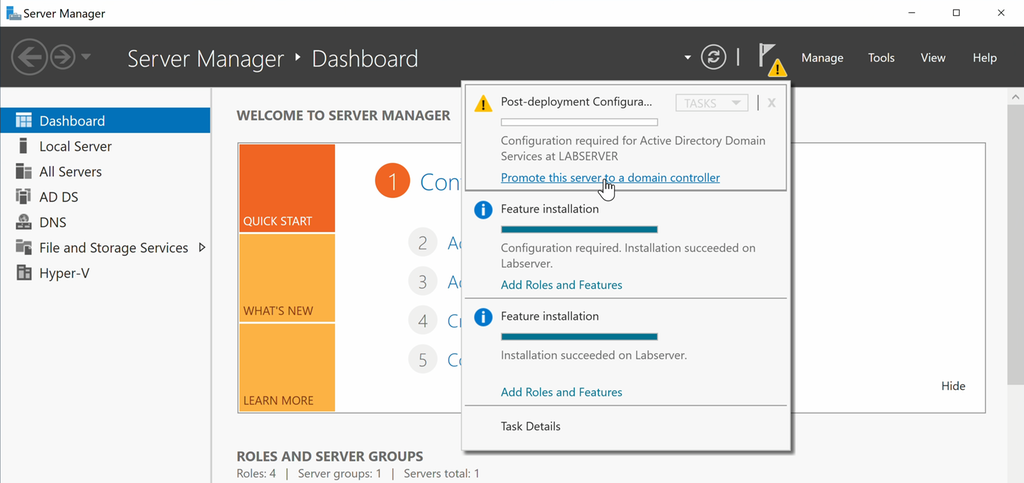
Task: Click the step 5 circle
Action: [423, 360]
